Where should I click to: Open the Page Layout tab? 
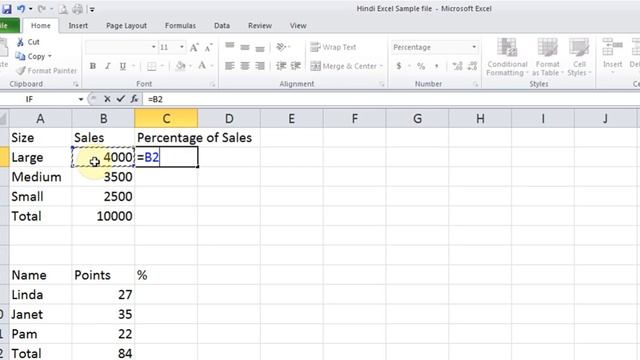(126, 25)
